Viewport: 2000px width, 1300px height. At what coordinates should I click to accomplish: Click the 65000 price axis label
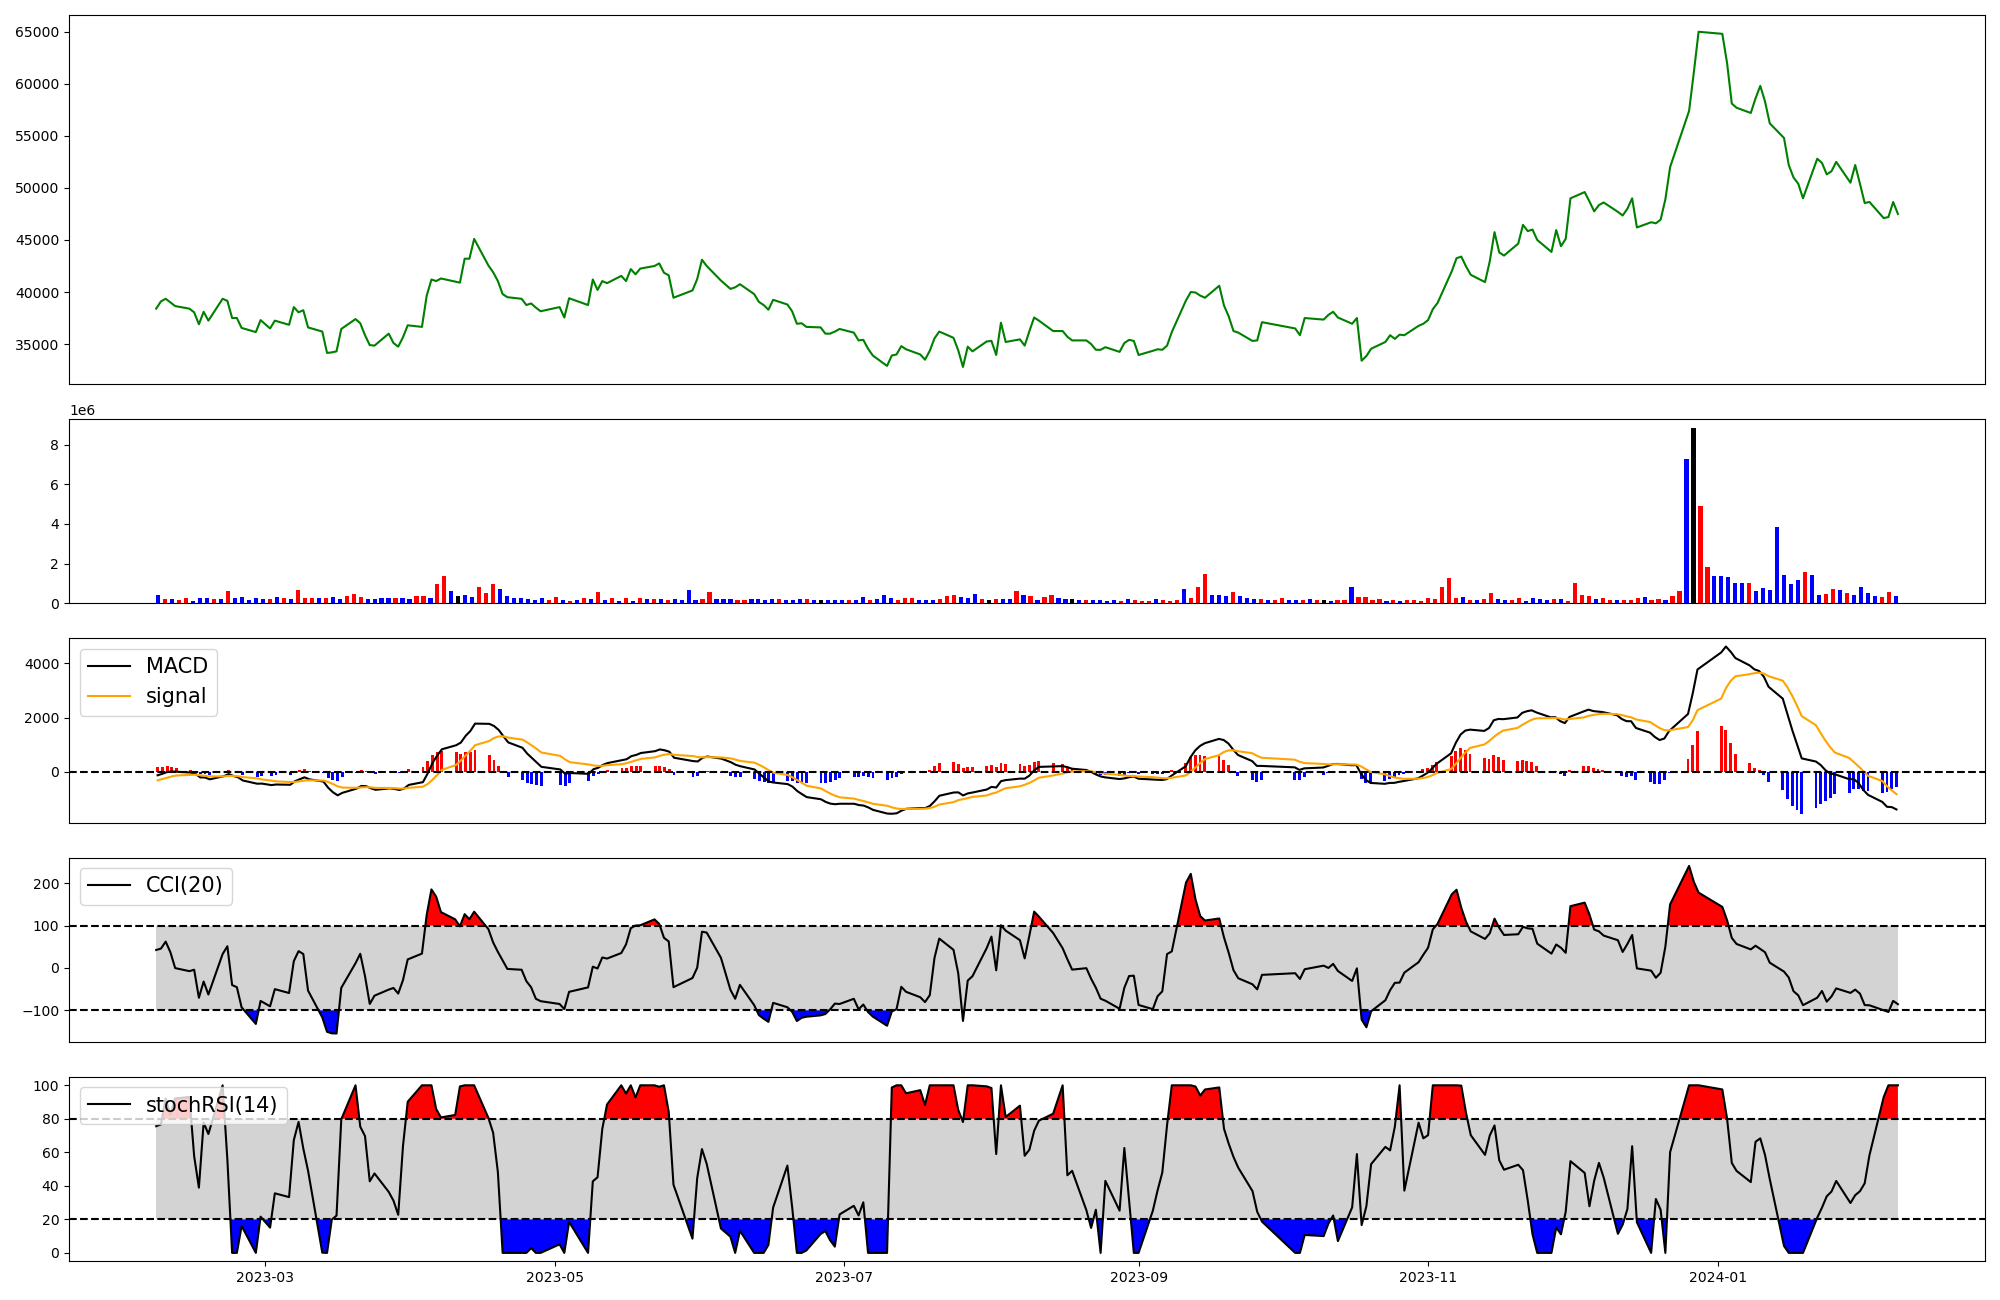pos(37,32)
